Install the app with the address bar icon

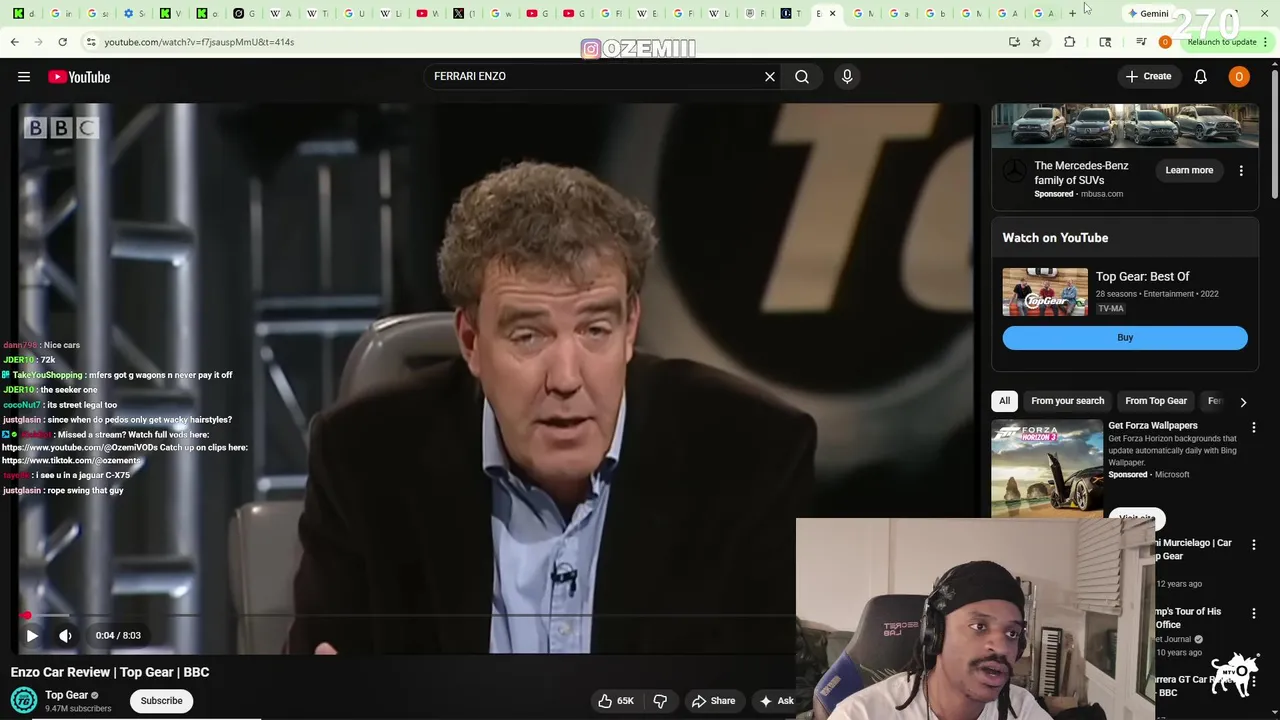pos(1014,42)
